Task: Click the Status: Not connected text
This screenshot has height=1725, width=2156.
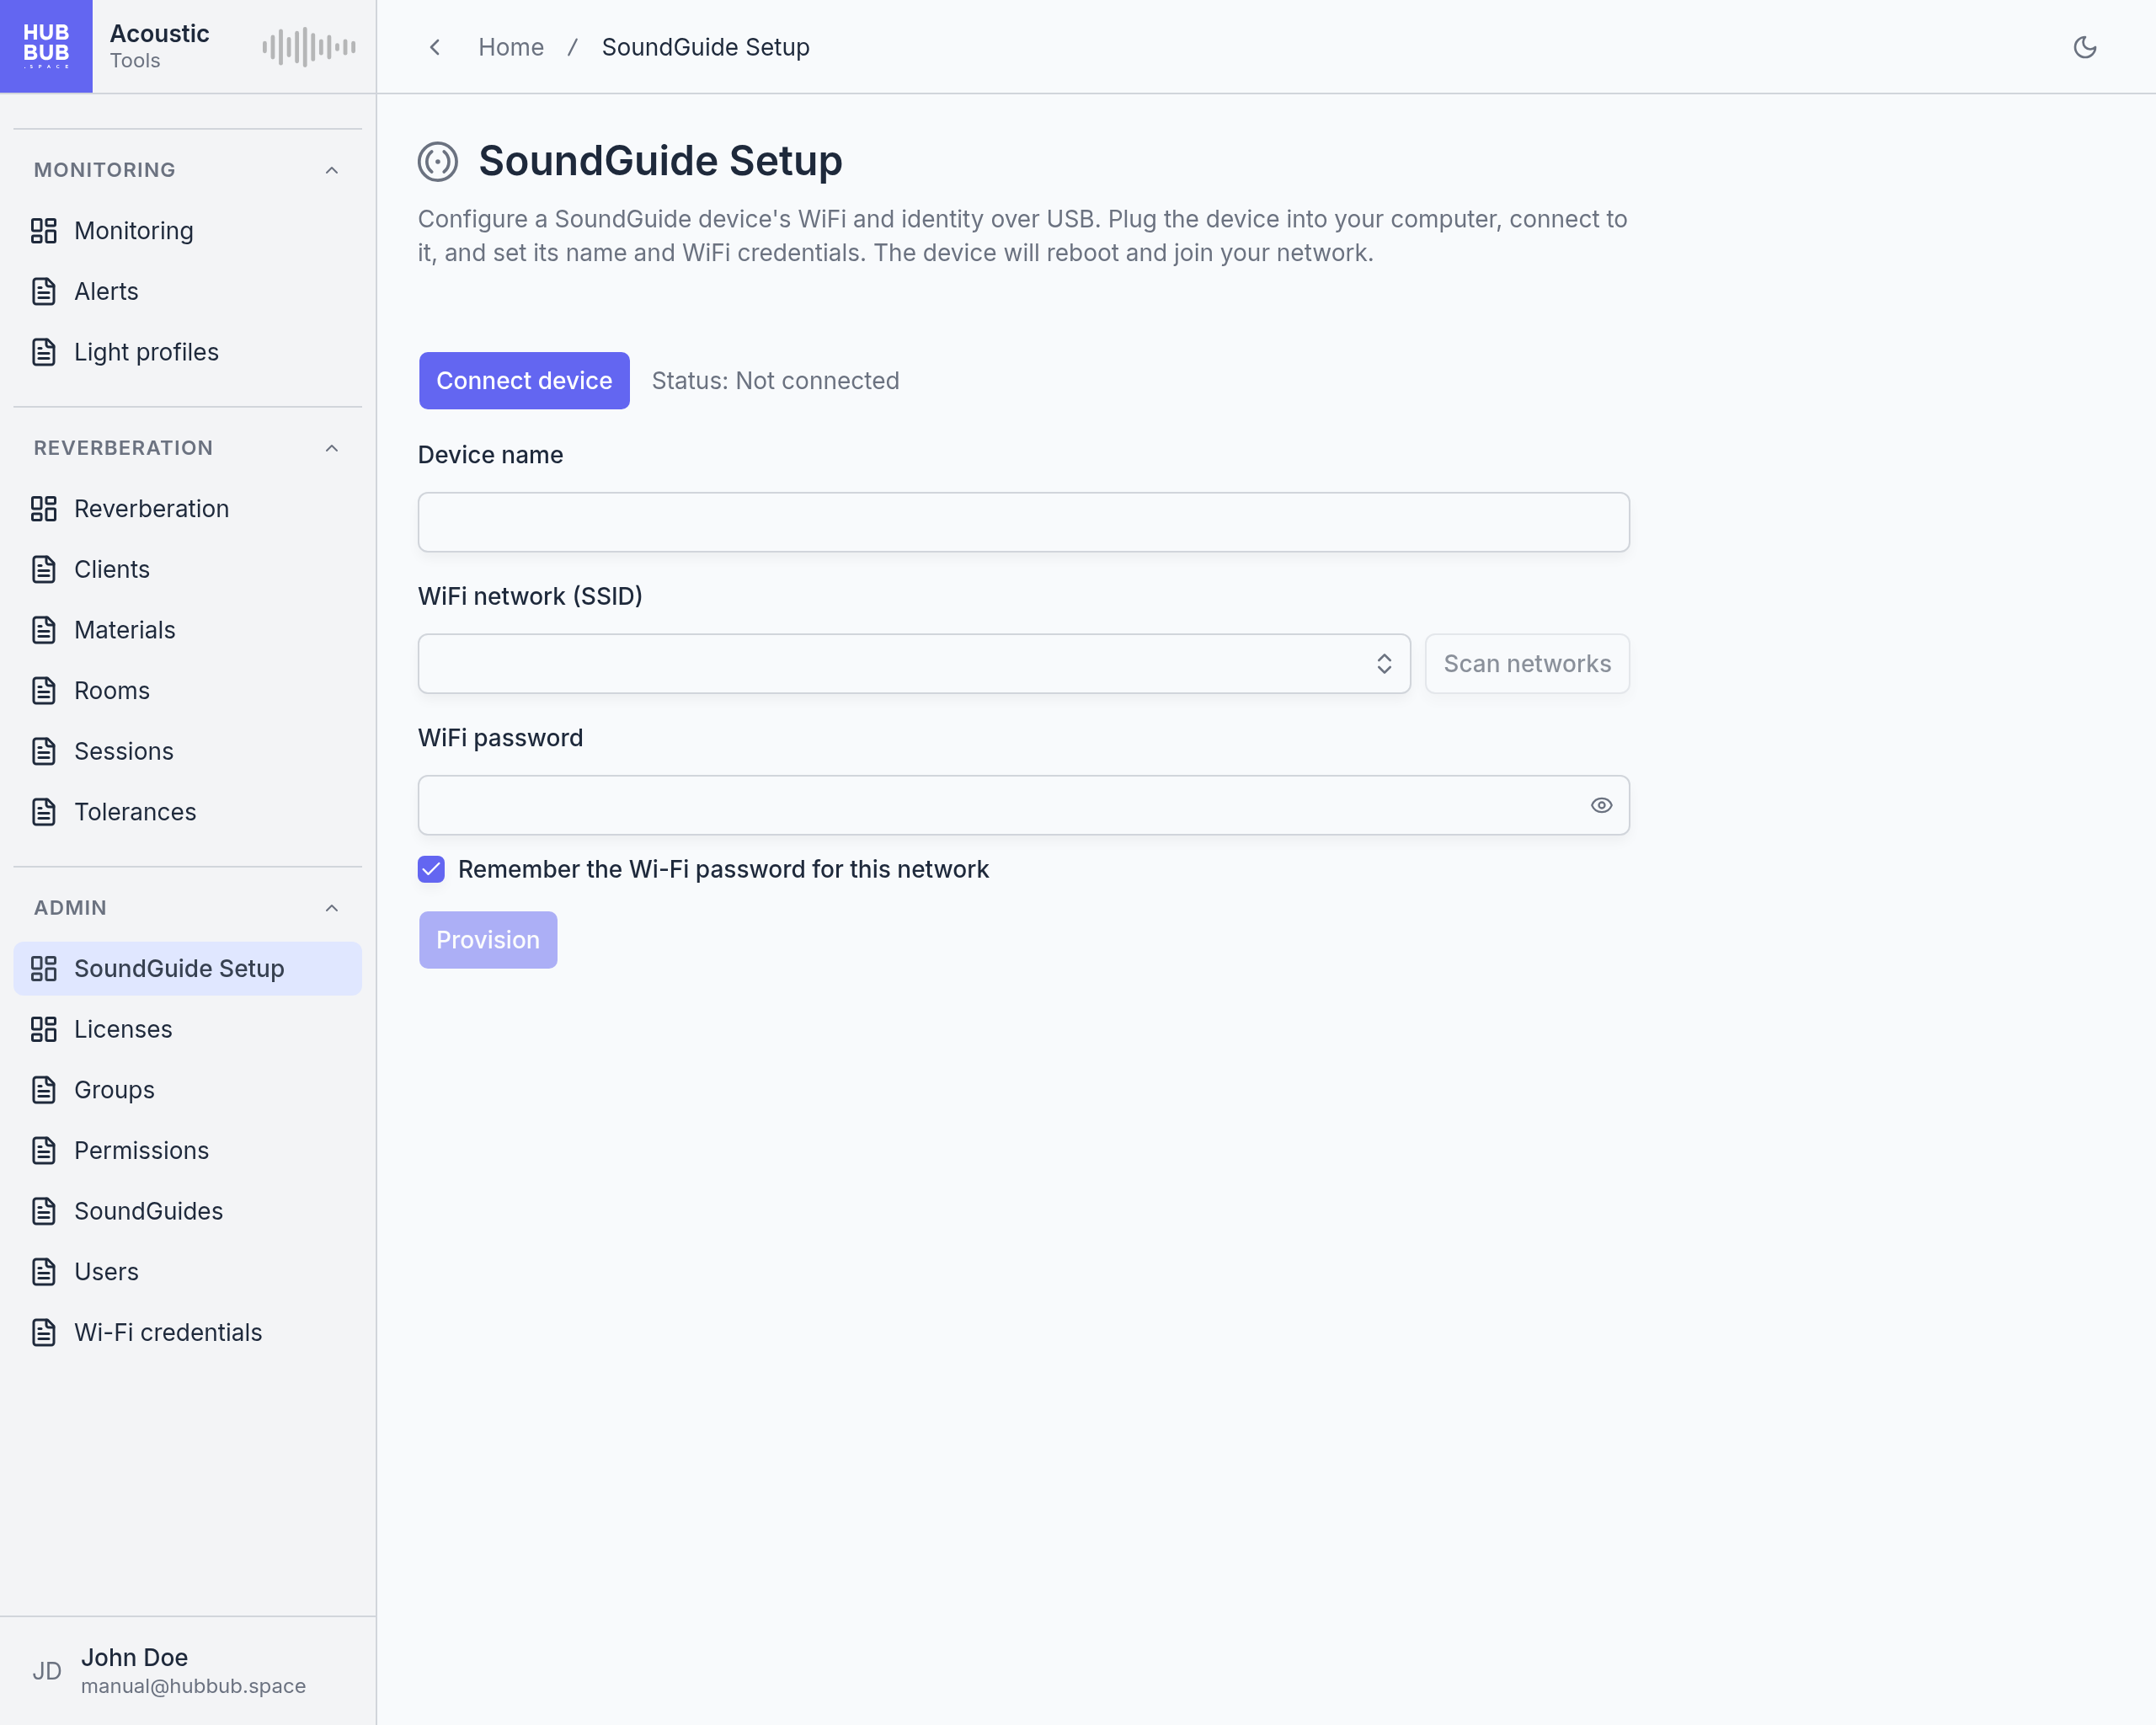Action: point(775,381)
